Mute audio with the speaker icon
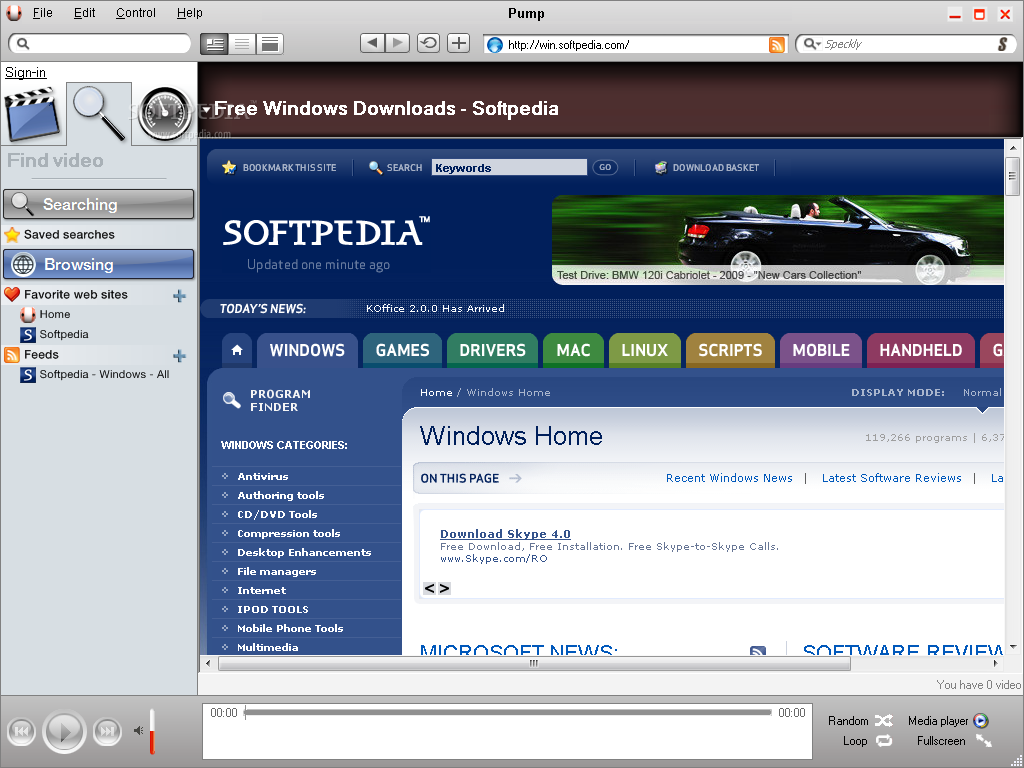 point(138,730)
